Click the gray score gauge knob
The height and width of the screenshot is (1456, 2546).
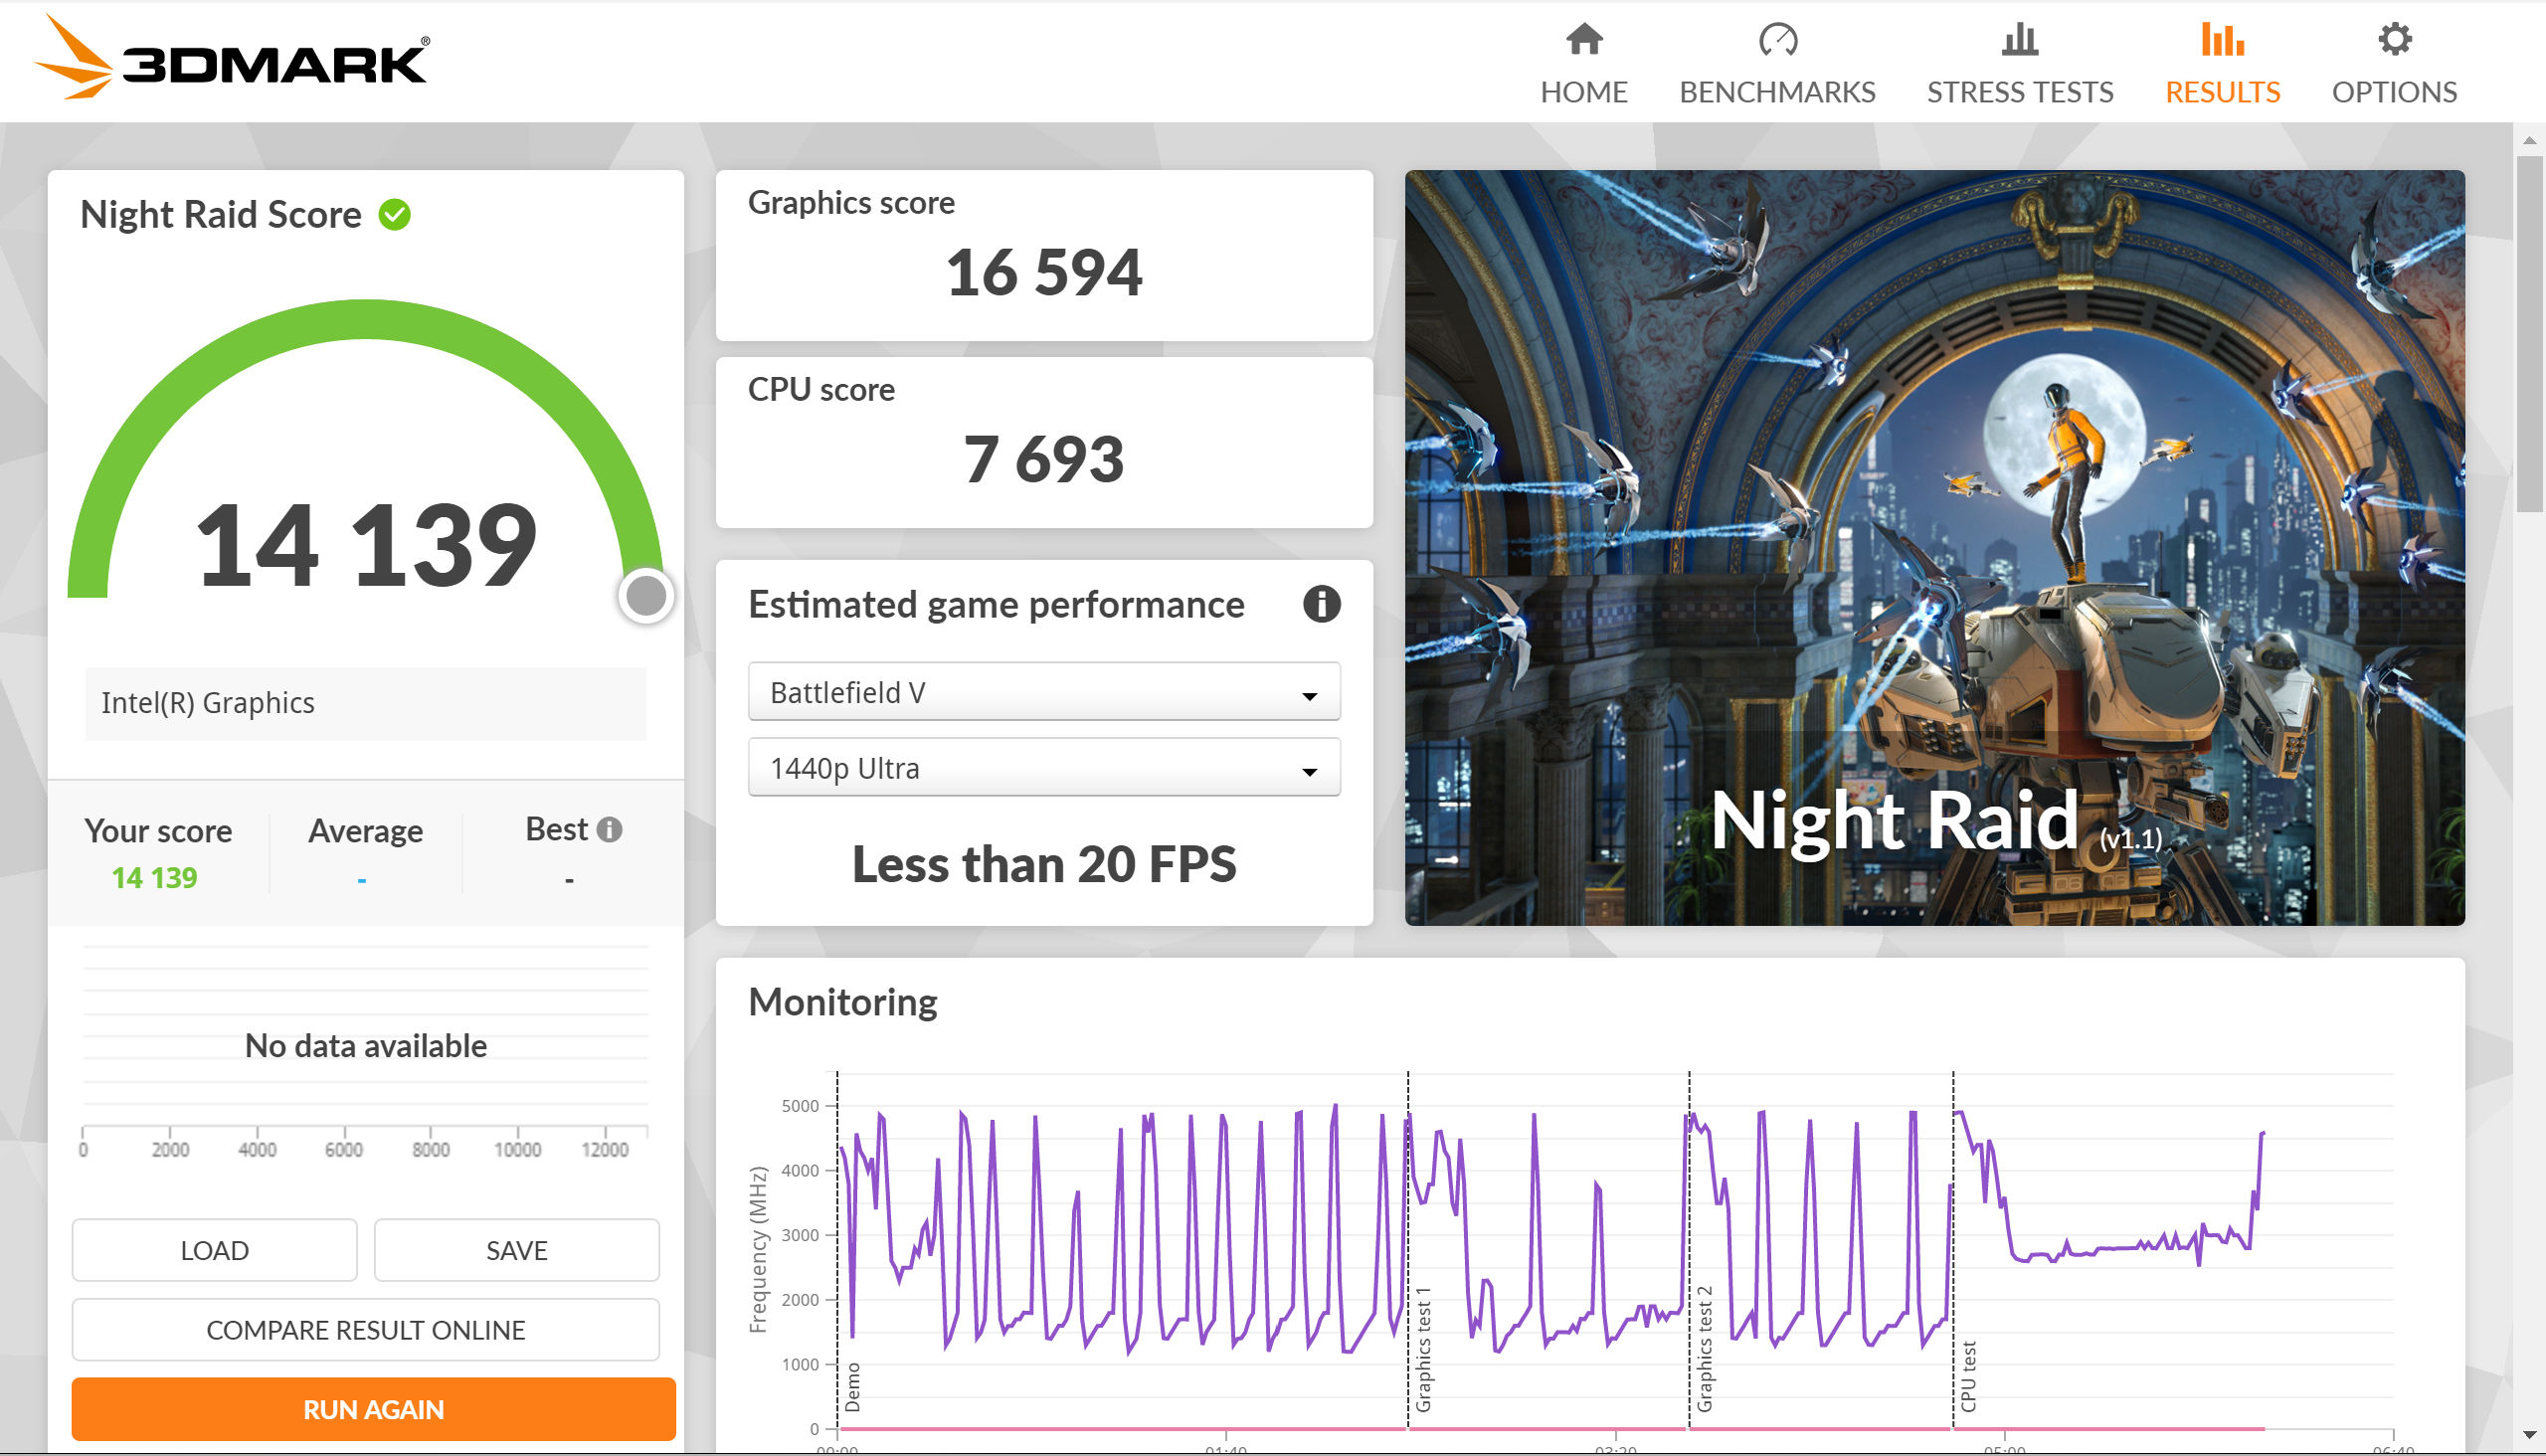point(646,596)
